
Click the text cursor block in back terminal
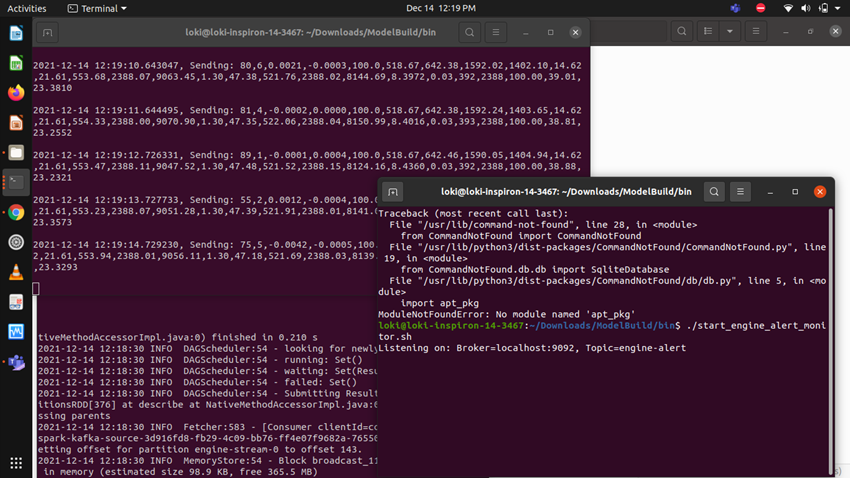[36, 289]
